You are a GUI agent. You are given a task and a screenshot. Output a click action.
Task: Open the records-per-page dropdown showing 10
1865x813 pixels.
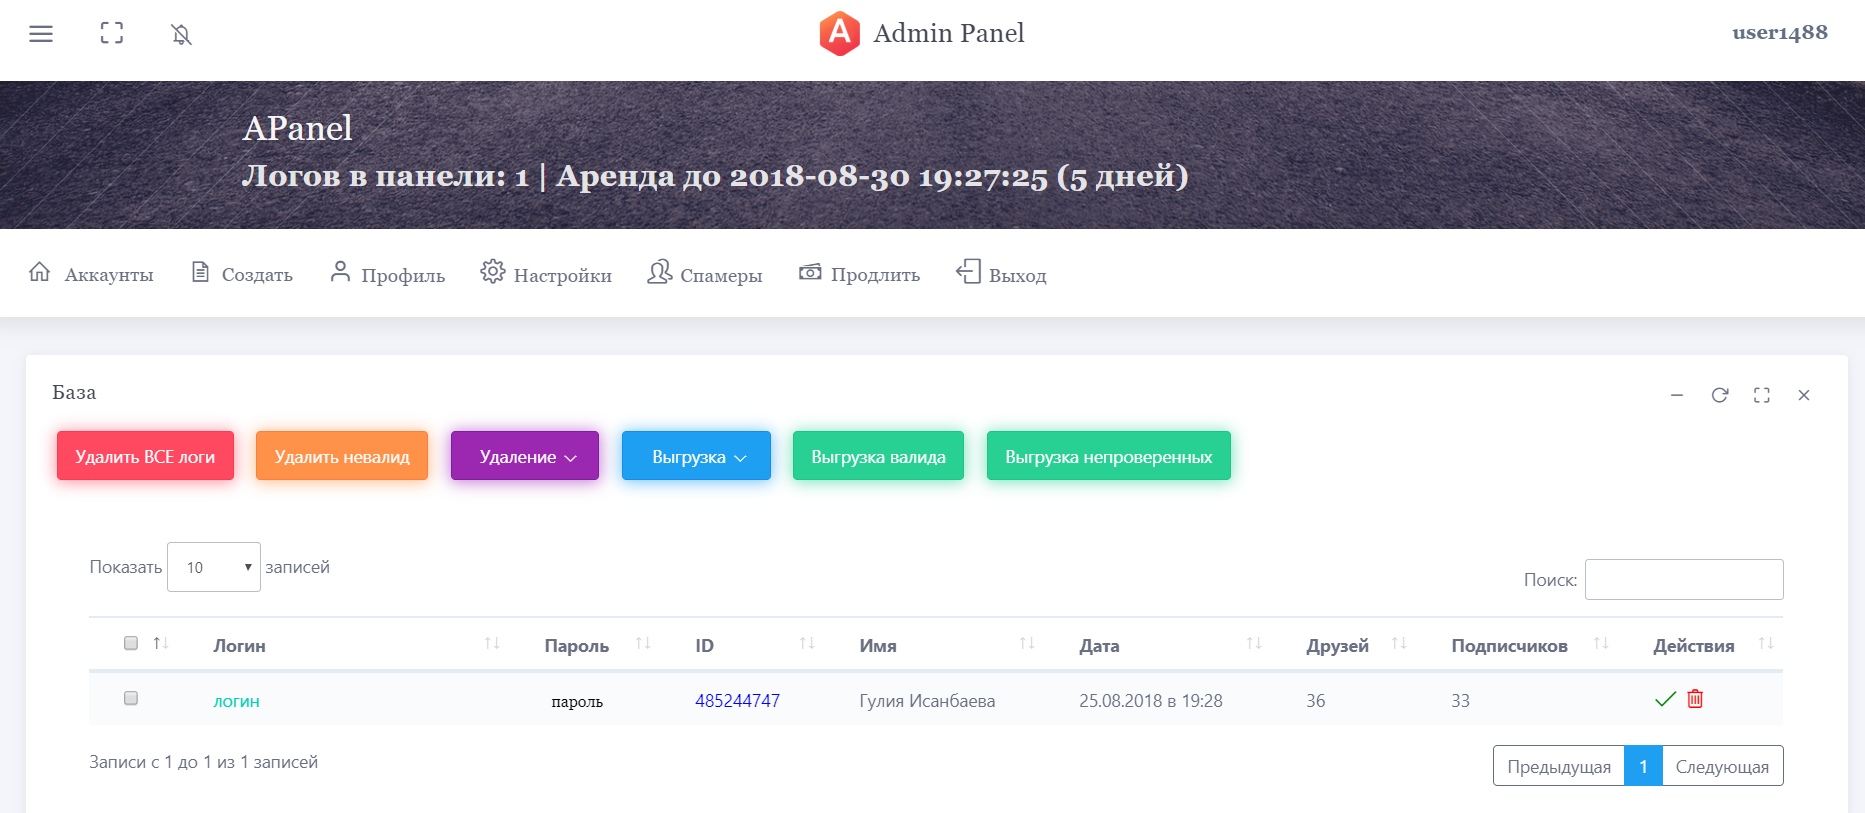[x=214, y=567]
